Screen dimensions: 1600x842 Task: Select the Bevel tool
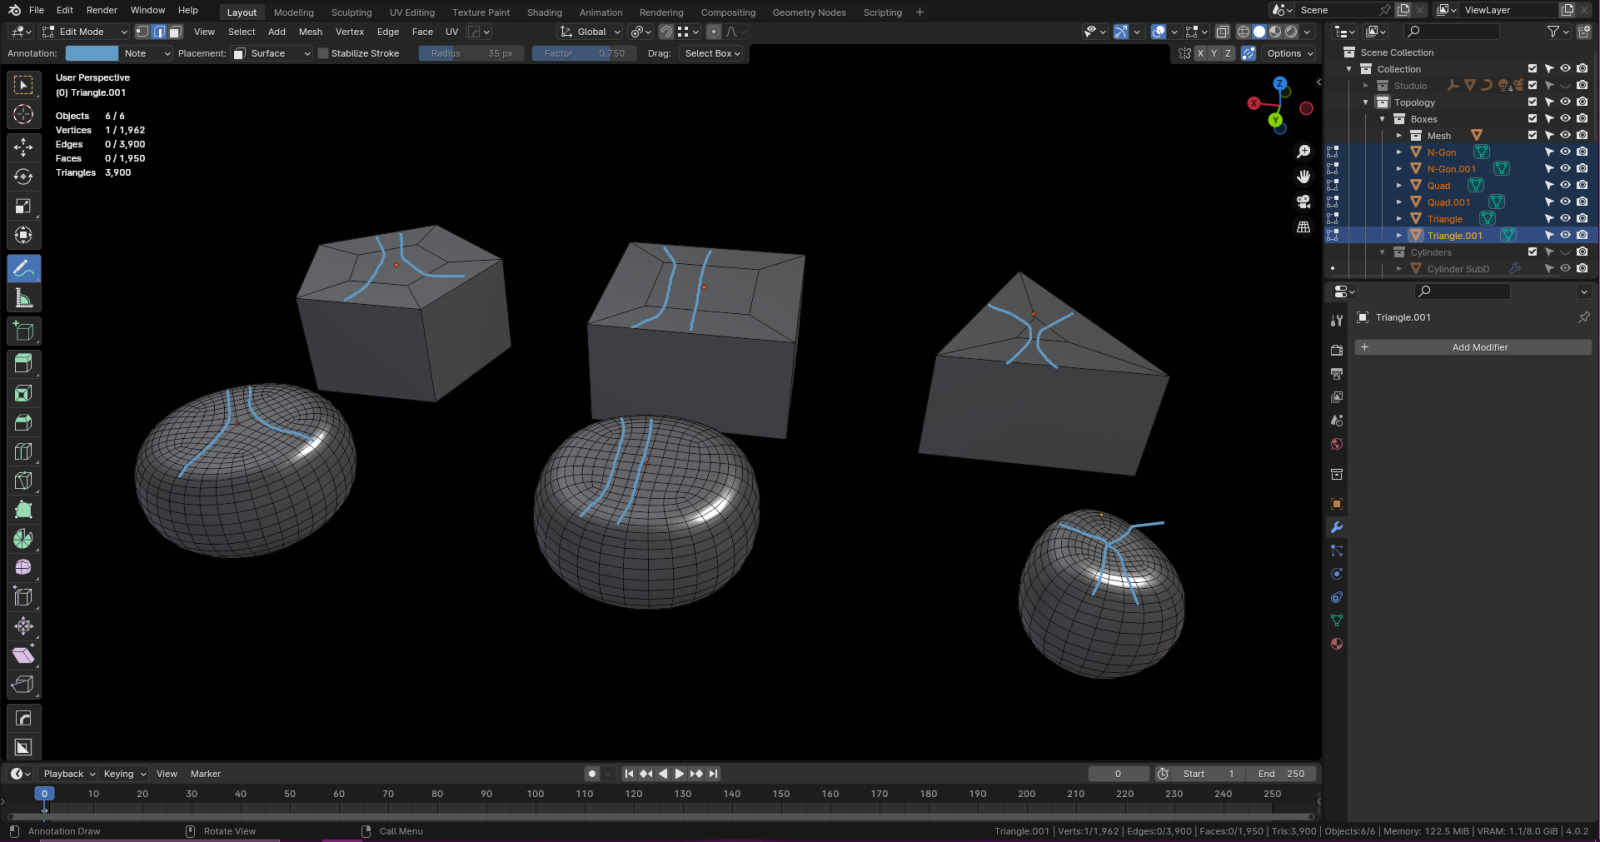click(24, 422)
